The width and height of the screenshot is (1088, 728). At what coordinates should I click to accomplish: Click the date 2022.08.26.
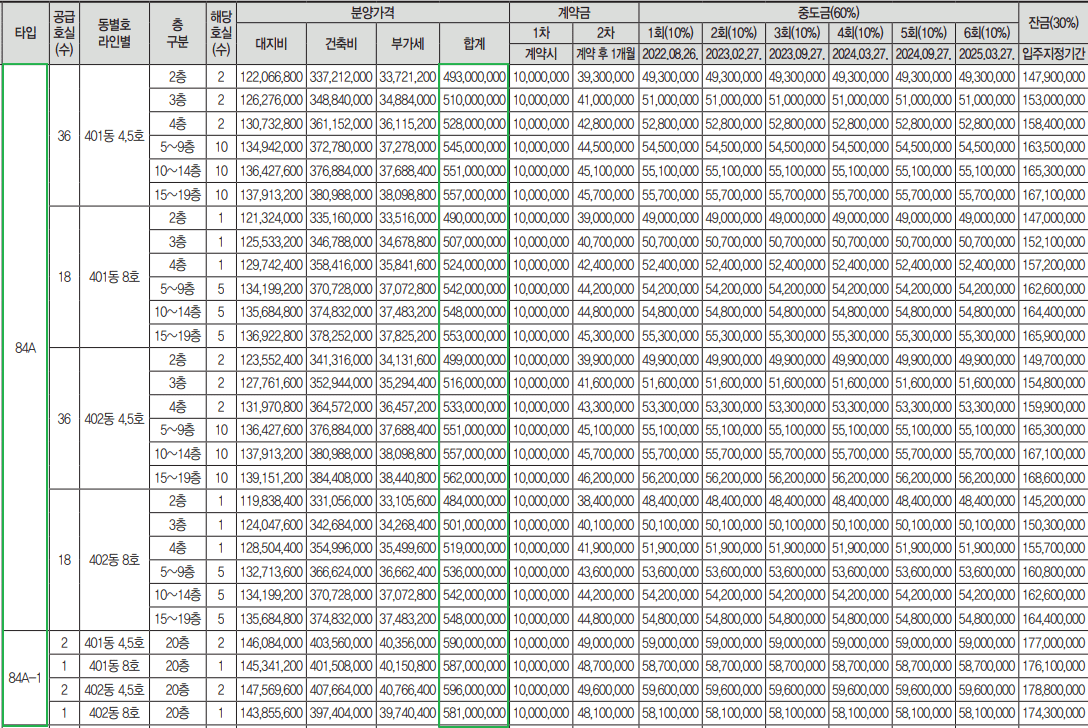pos(670,53)
